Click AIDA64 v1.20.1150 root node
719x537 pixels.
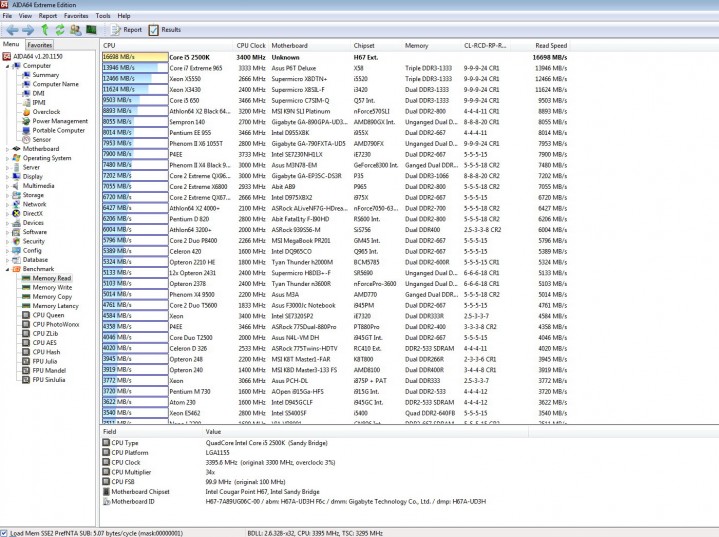pyautogui.click(x=38, y=56)
